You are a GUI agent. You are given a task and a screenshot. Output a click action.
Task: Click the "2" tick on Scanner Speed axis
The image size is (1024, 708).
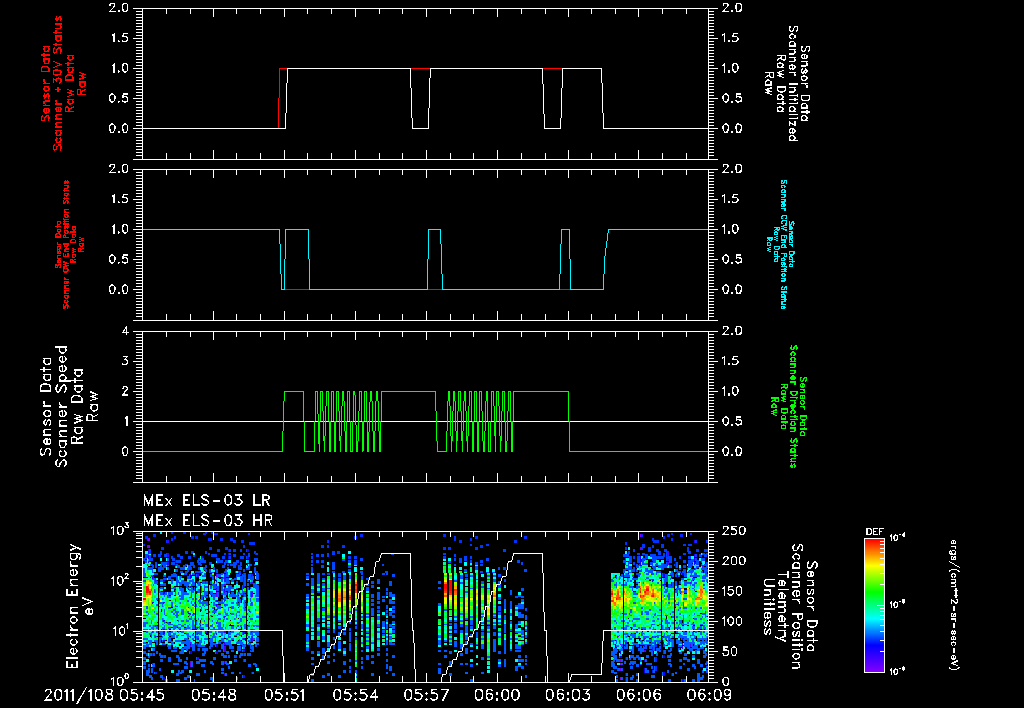point(125,391)
